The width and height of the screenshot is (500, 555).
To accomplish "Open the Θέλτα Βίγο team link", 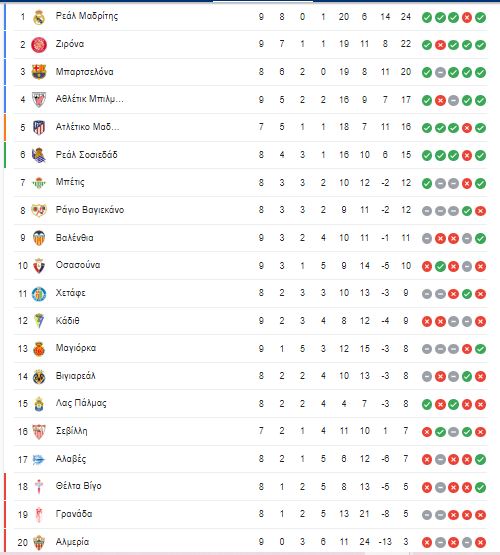I will click(x=79, y=486).
